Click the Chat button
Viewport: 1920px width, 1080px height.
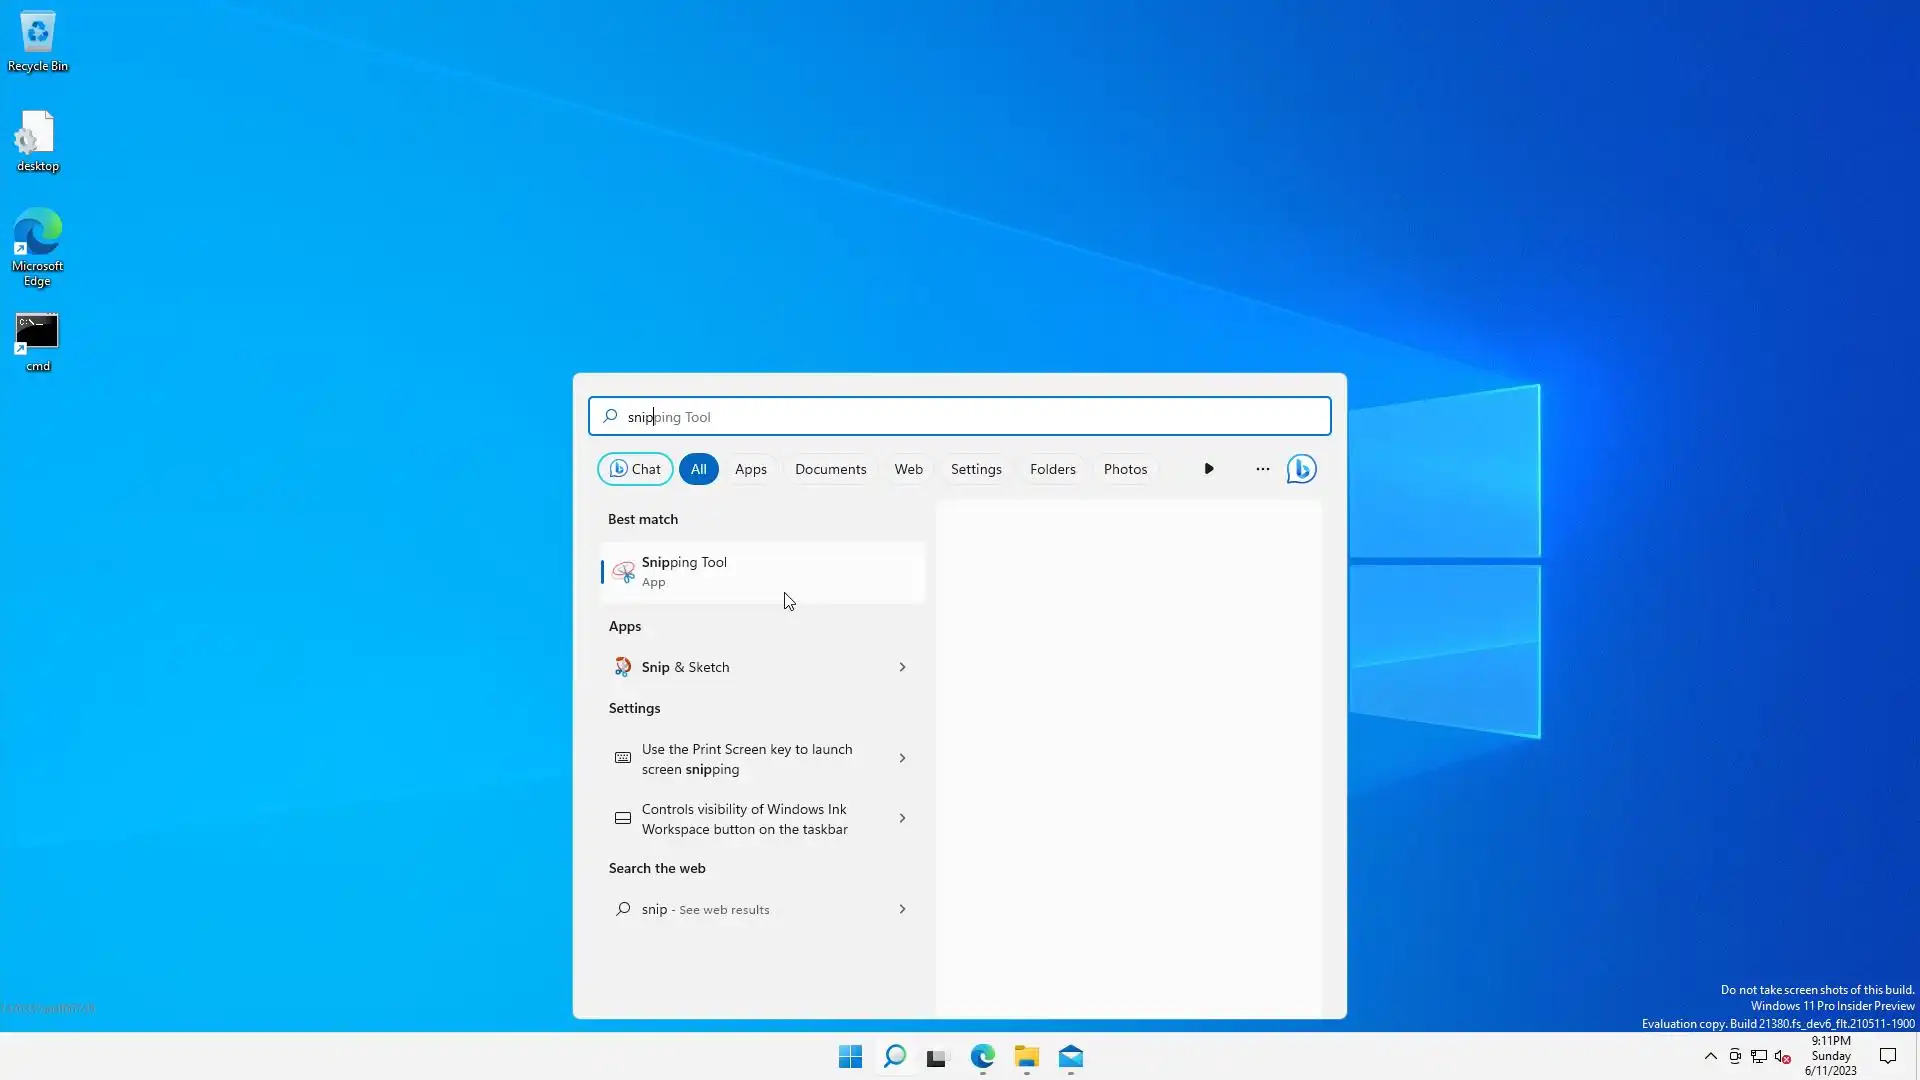(635, 469)
